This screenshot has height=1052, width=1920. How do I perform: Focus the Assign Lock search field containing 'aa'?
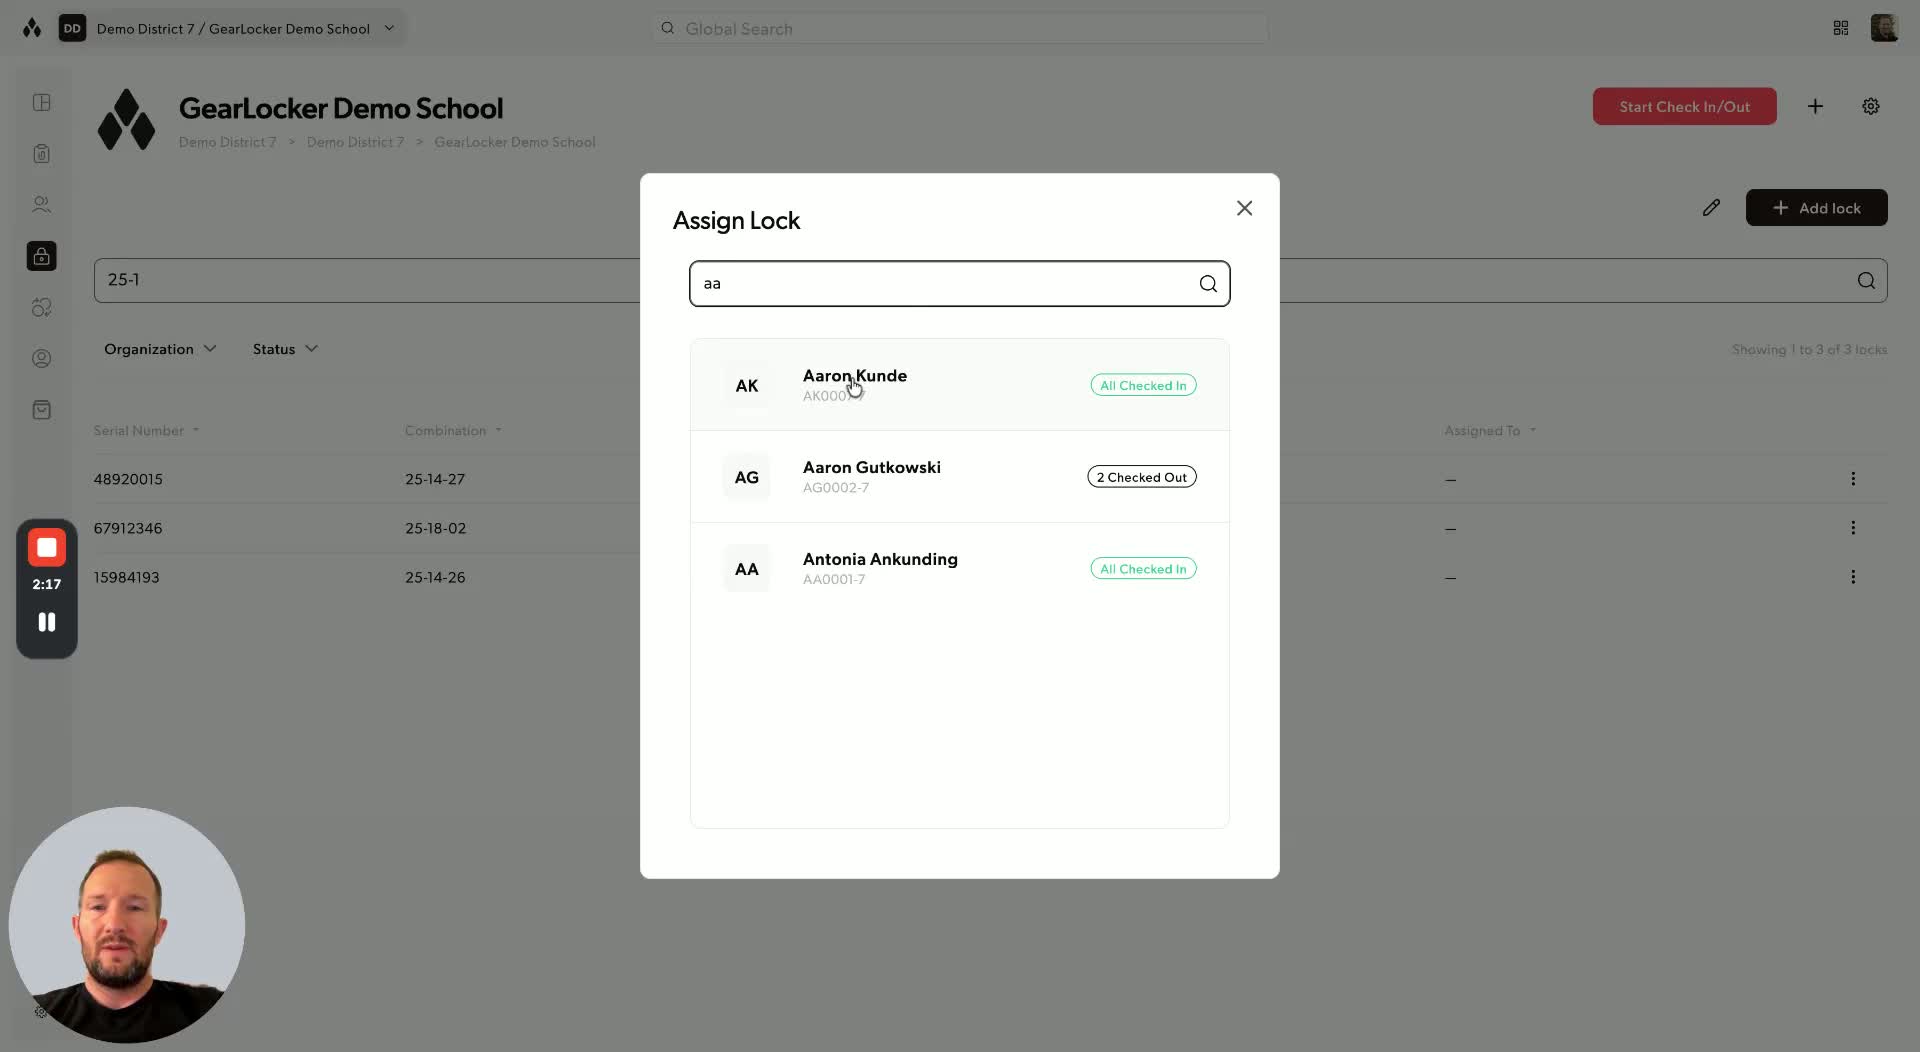point(959,284)
